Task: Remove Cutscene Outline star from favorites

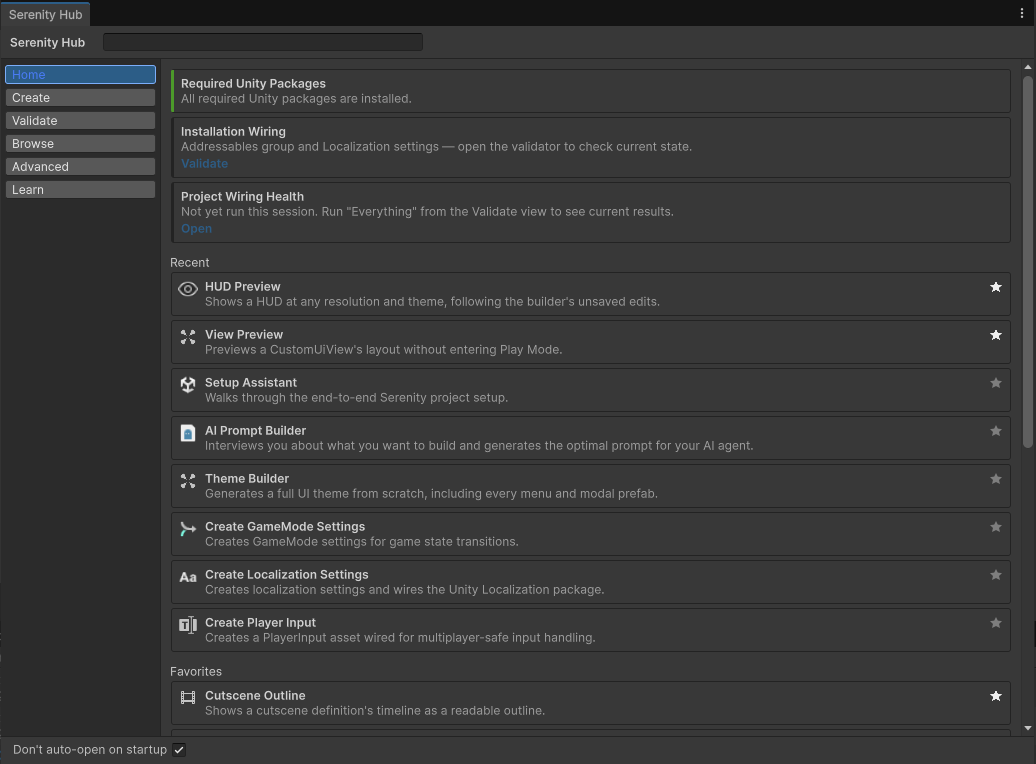Action: pos(996,696)
